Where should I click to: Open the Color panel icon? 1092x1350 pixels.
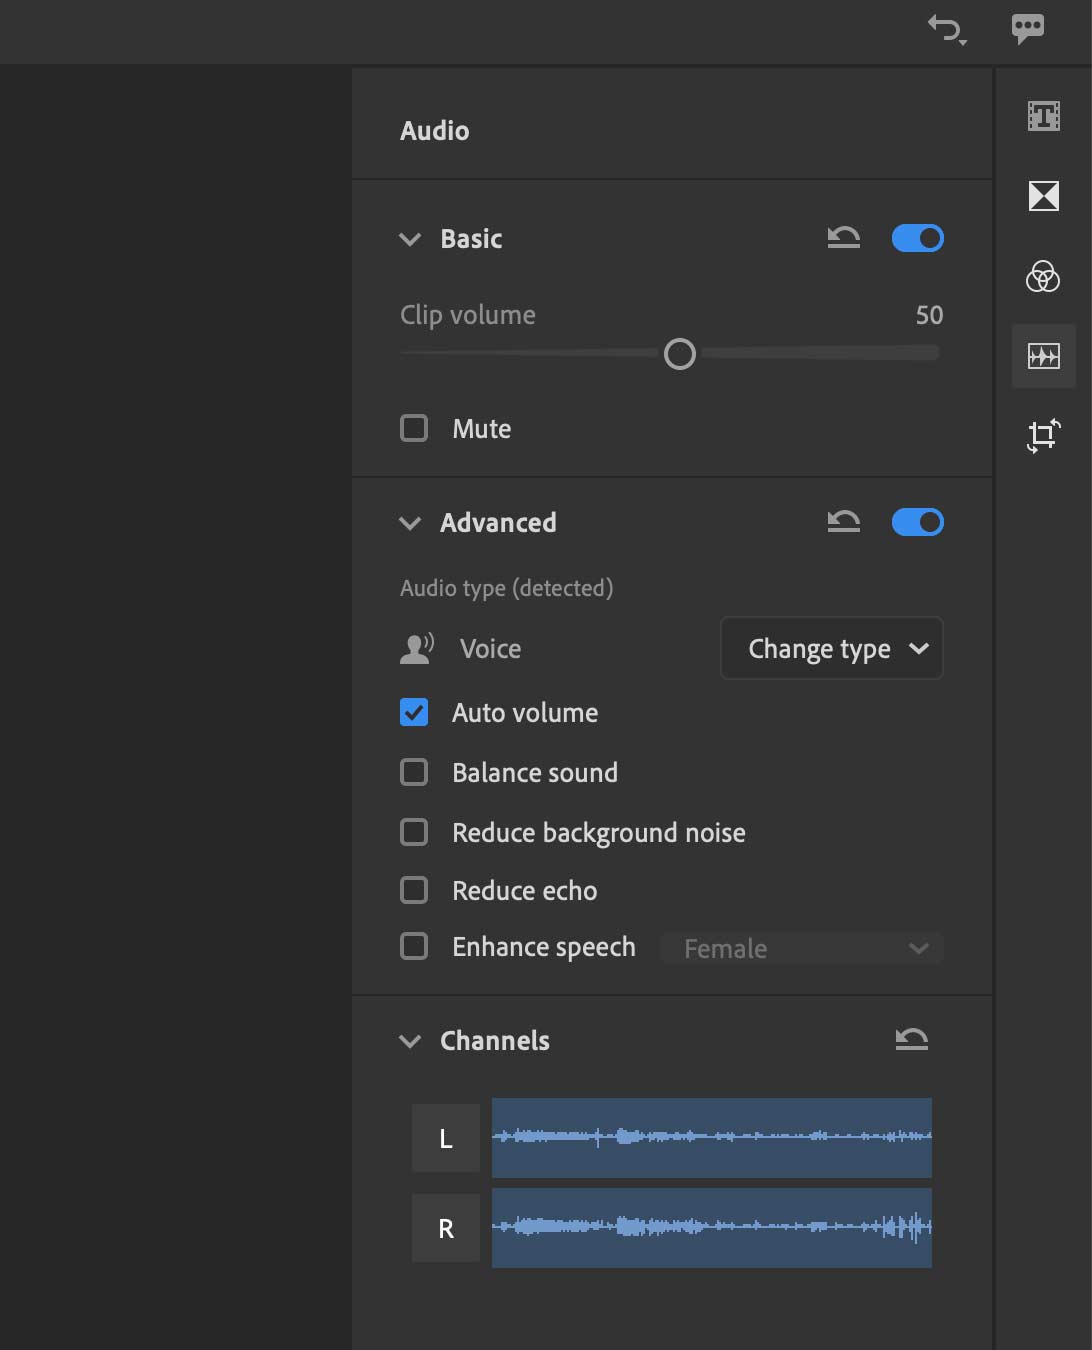pos(1043,276)
